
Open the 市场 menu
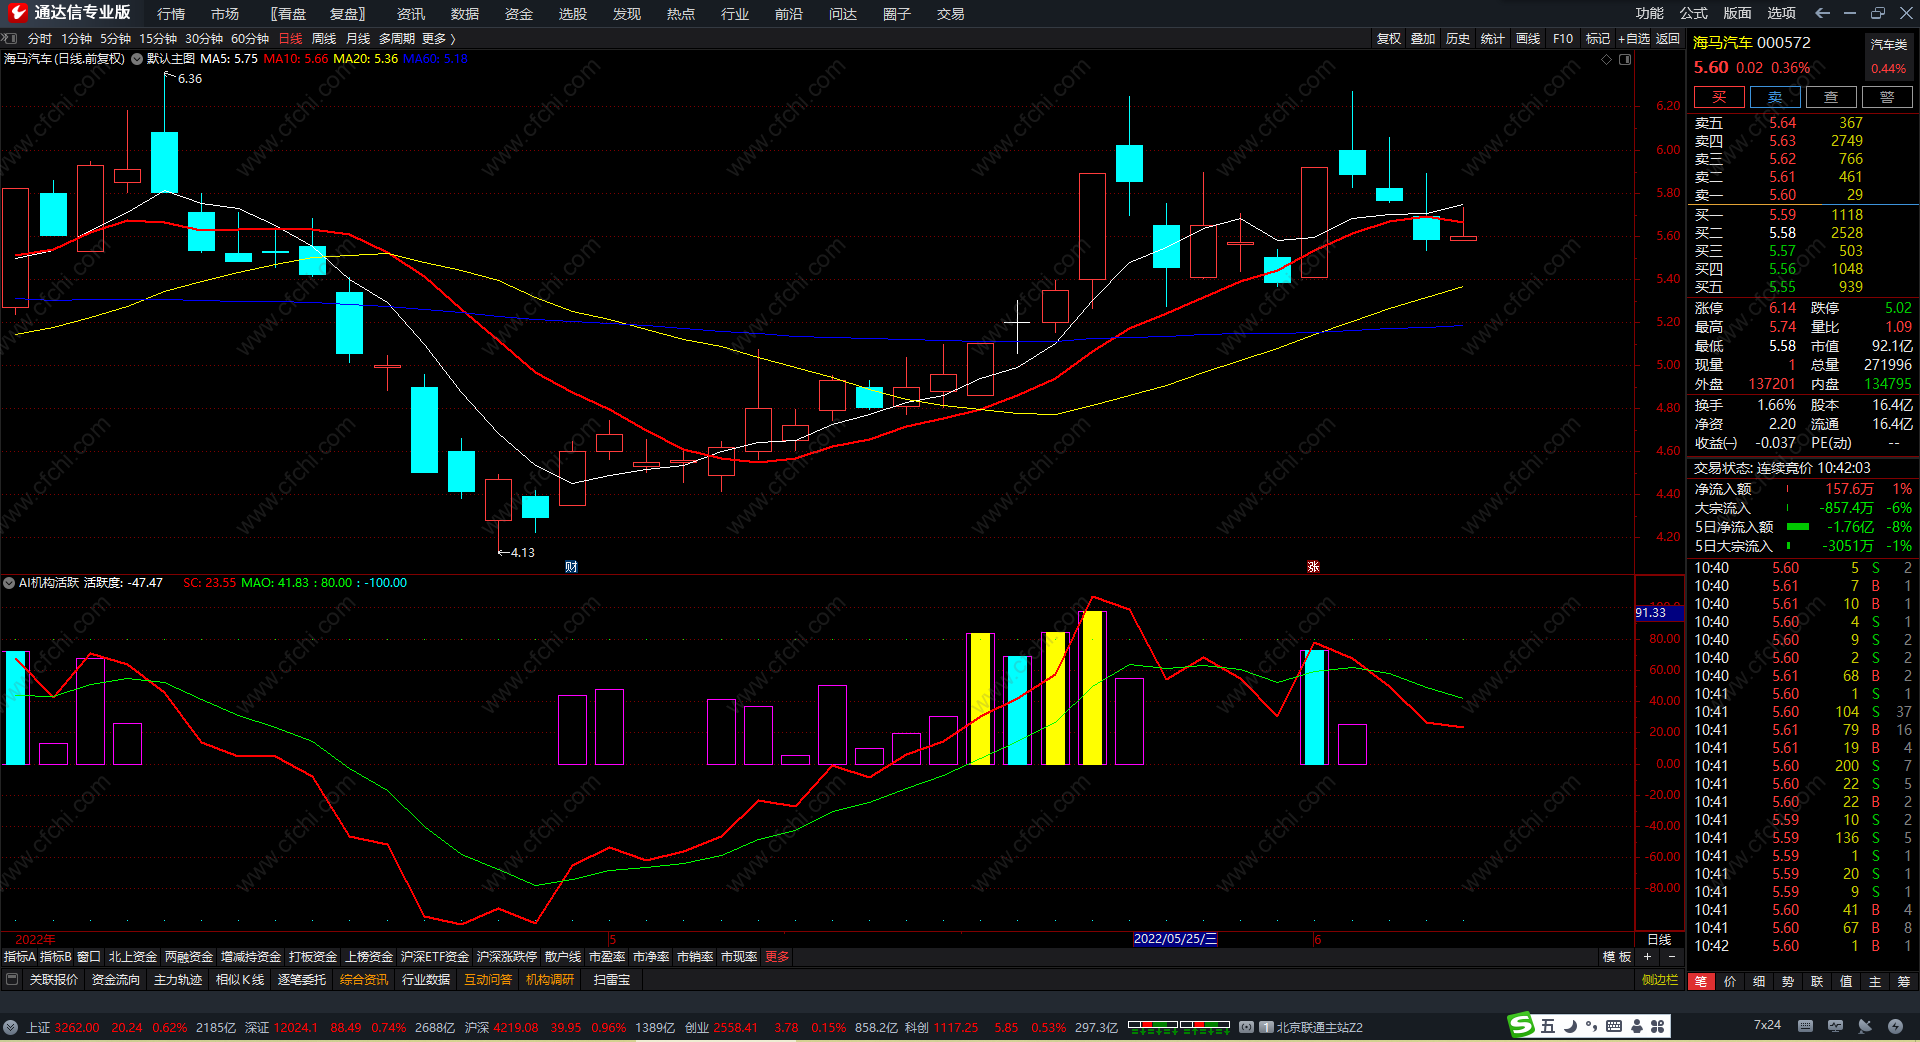(225, 14)
